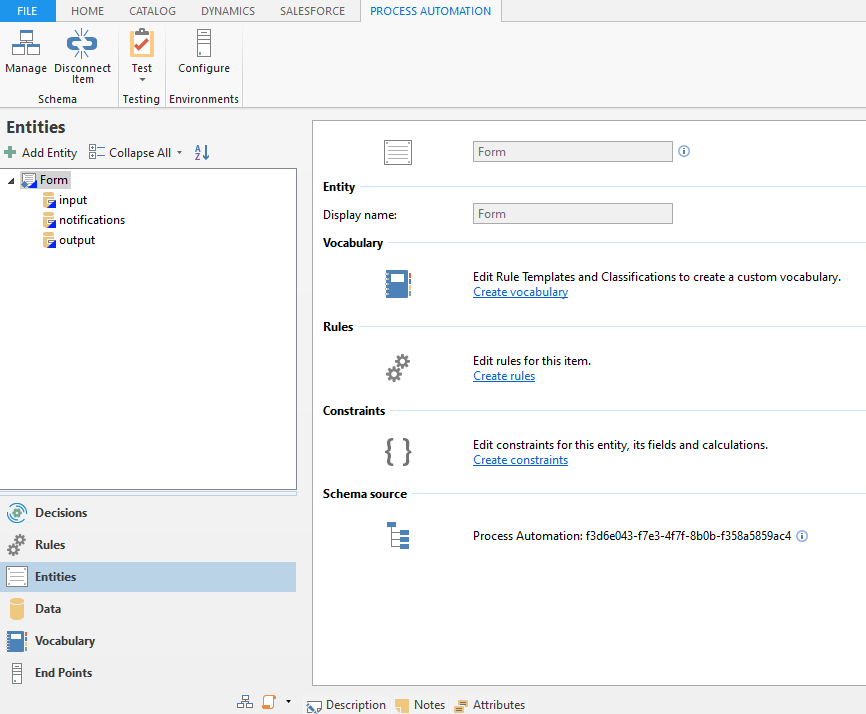The width and height of the screenshot is (866, 714).
Task: Select the notifications entity in tree
Action: pos(91,220)
